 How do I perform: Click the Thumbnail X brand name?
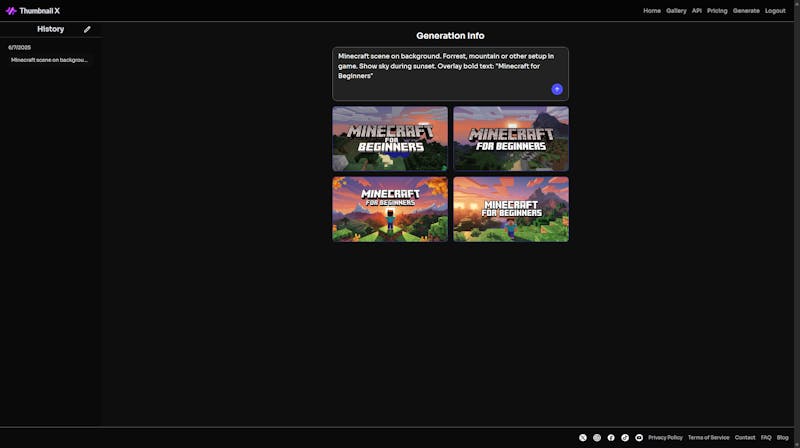tap(39, 11)
